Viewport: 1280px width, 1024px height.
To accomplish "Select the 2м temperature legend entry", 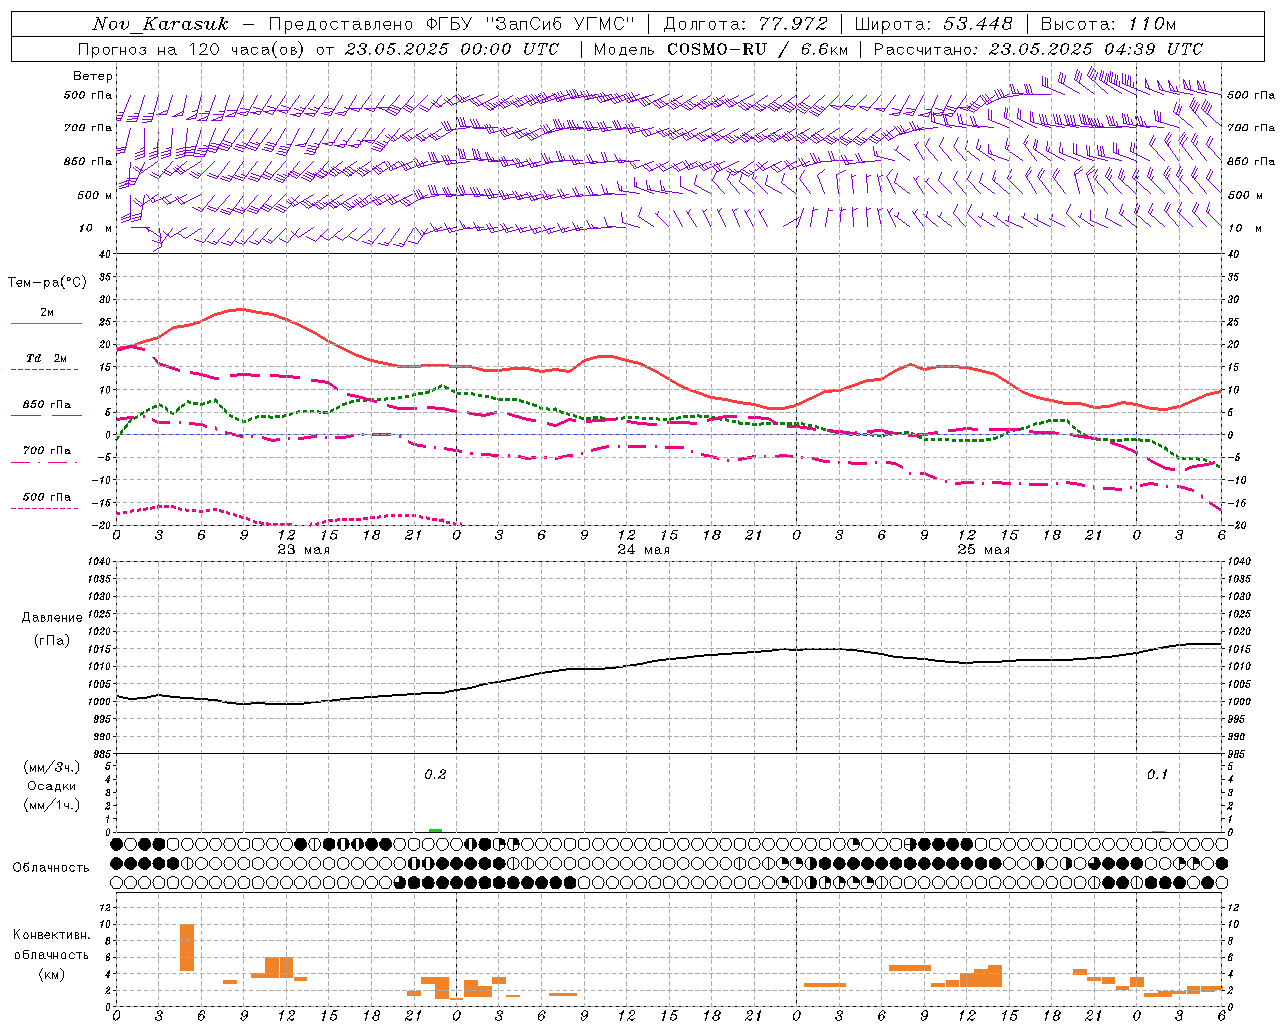I will (47, 313).
